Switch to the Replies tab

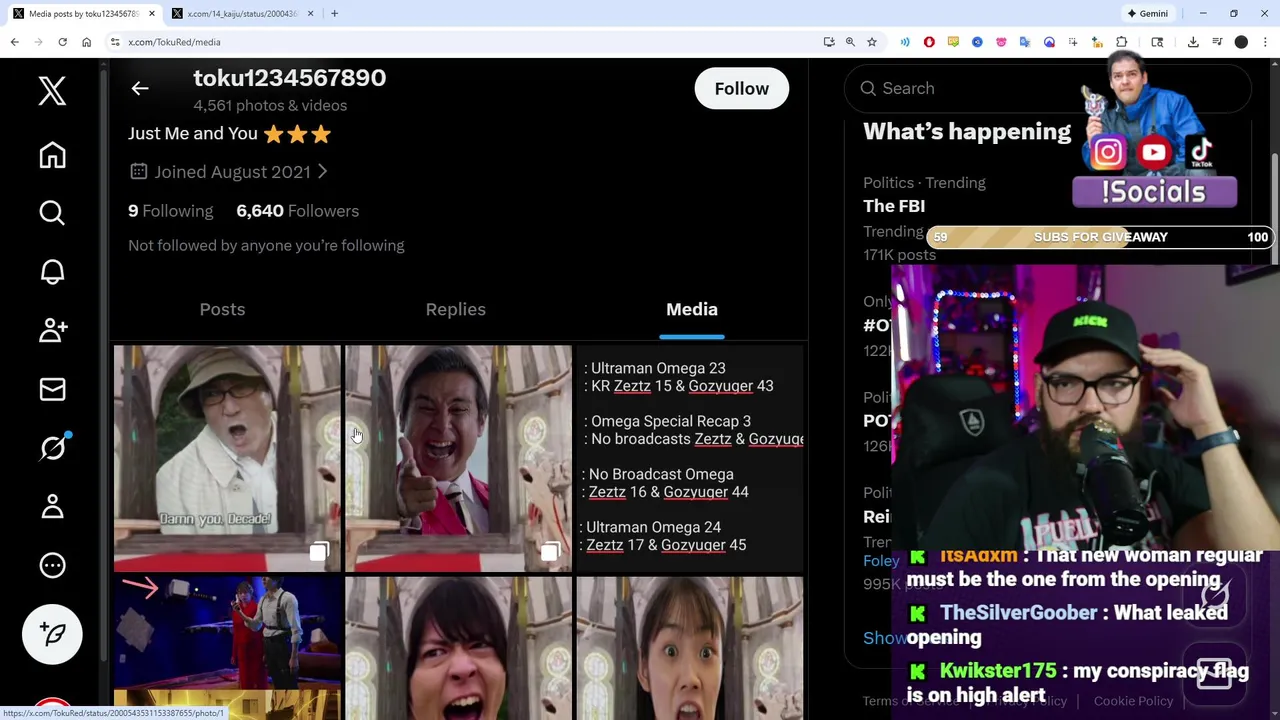point(455,309)
